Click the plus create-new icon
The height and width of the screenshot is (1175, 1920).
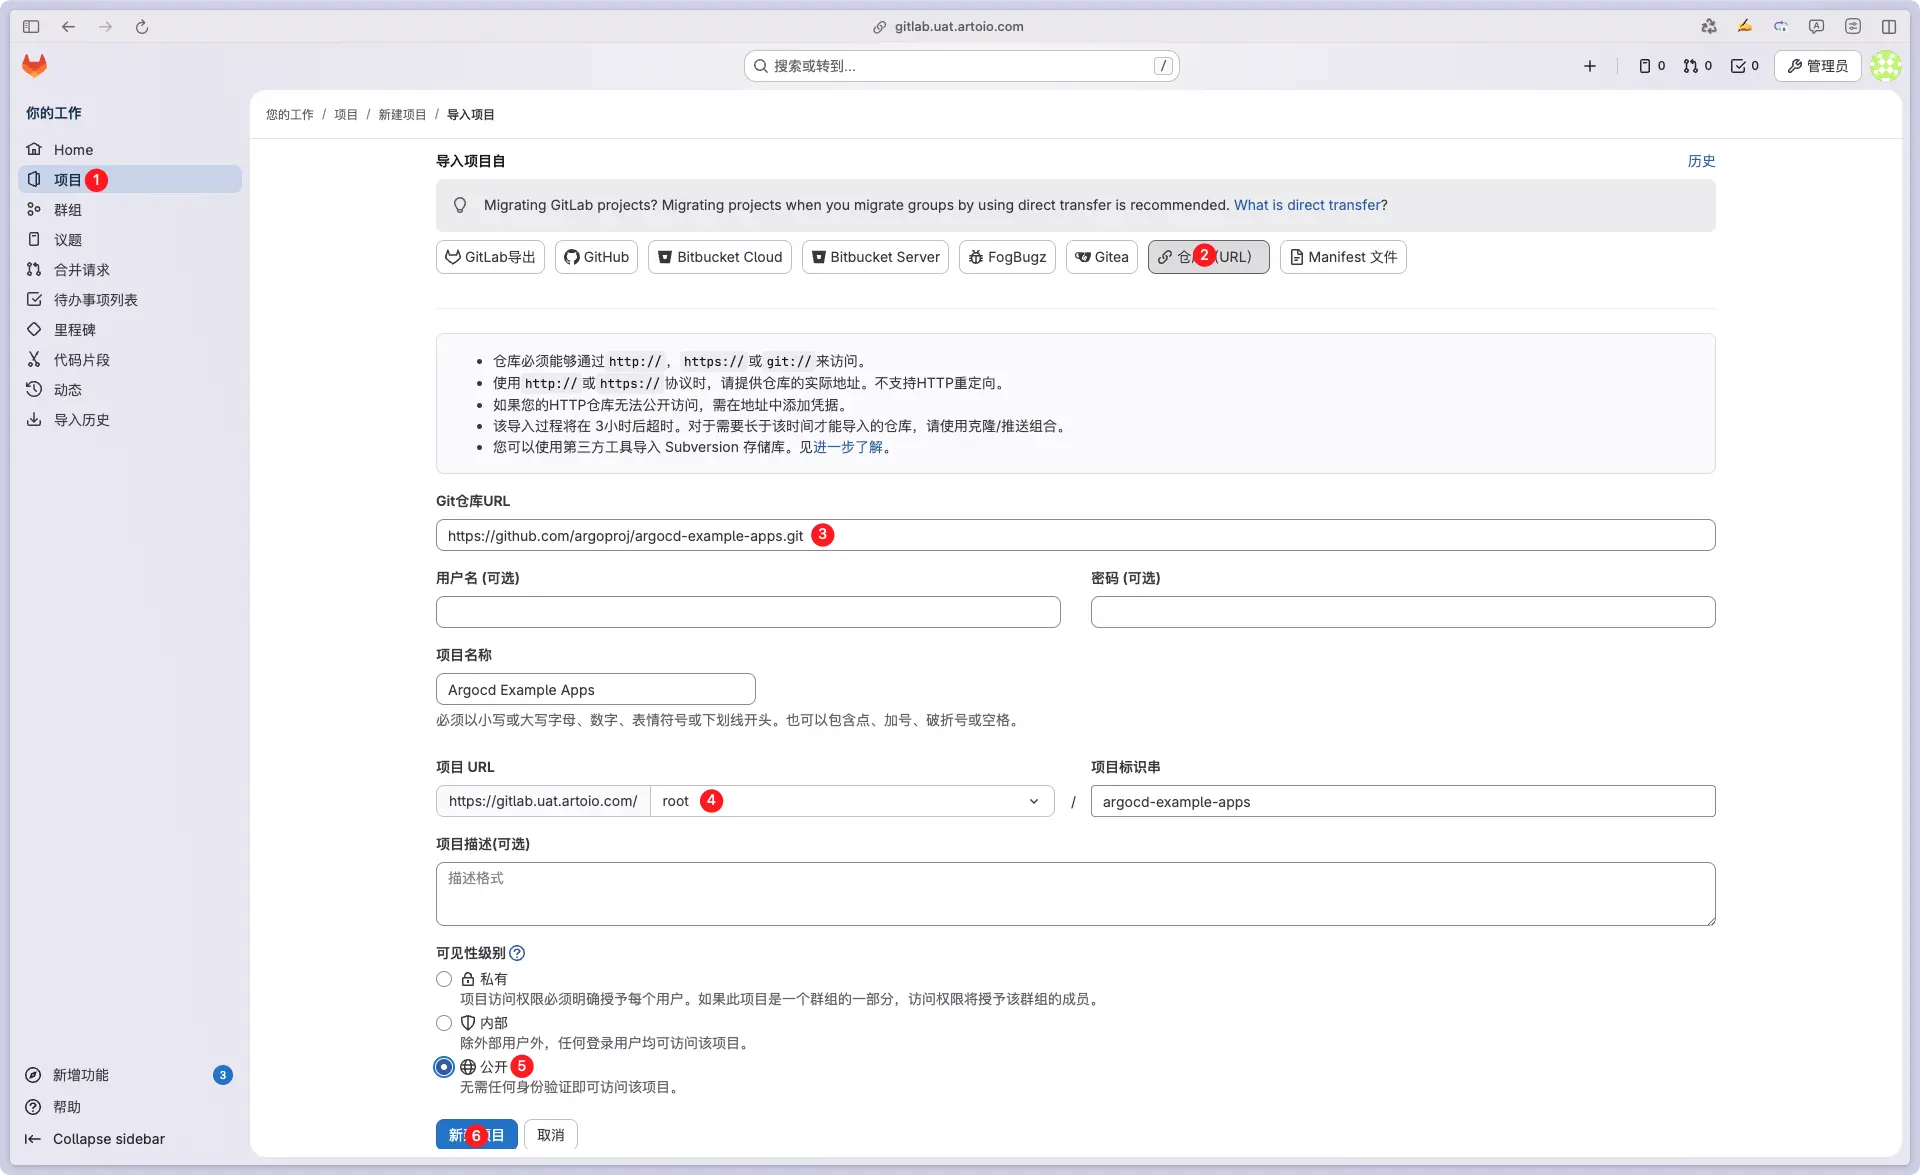click(1590, 66)
